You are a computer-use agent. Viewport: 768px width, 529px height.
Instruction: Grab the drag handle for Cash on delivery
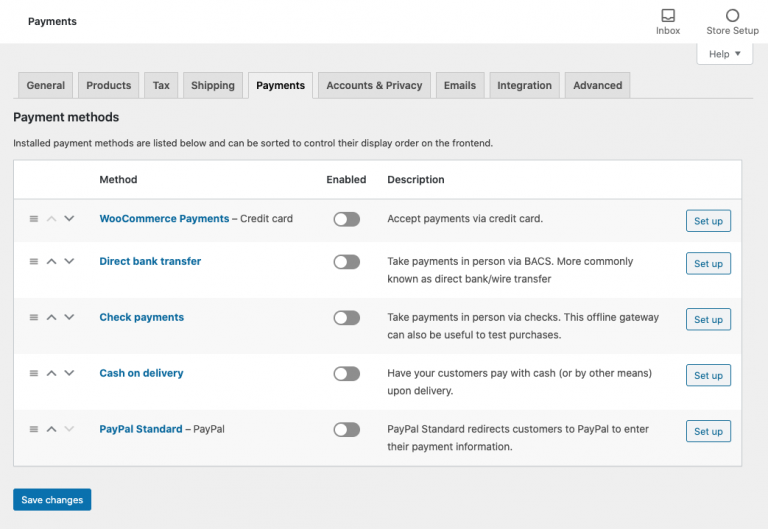pos(34,373)
